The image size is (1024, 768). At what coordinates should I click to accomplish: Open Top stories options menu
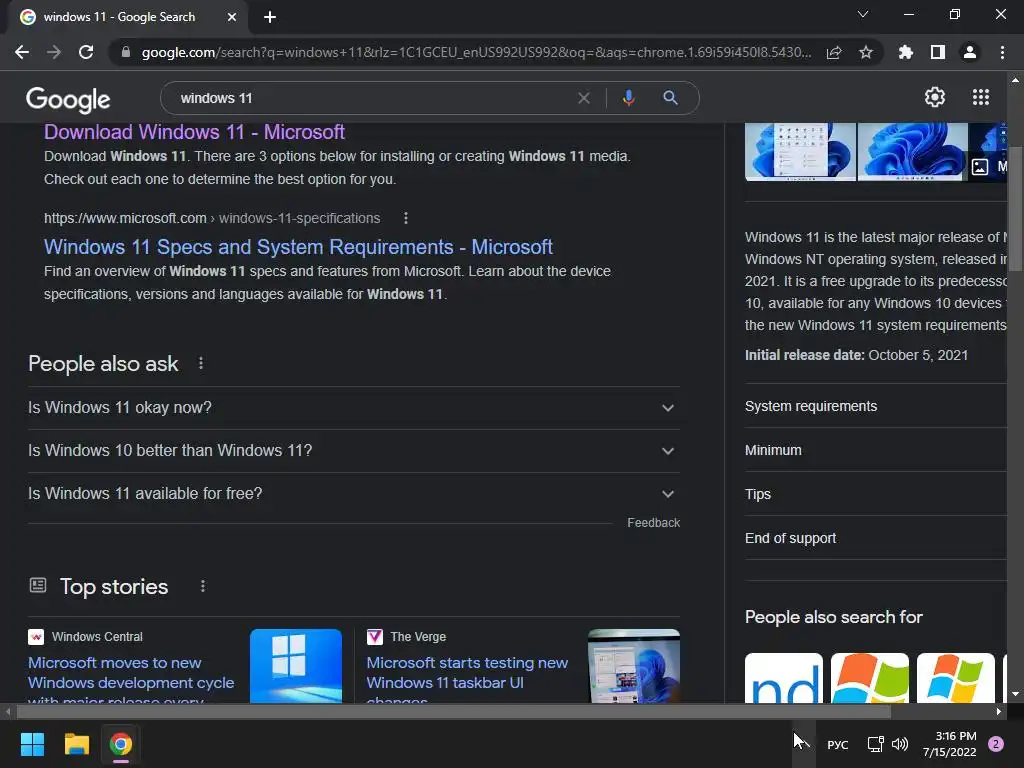(x=202, y=586)
